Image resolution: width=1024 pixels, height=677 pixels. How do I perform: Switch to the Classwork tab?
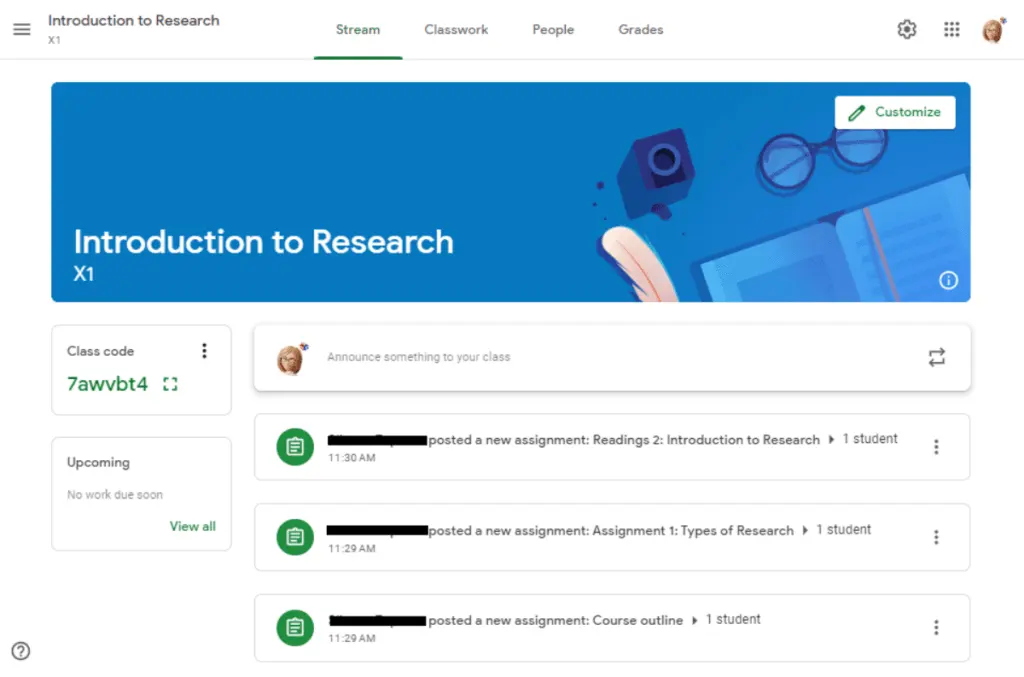coord(456,30)
